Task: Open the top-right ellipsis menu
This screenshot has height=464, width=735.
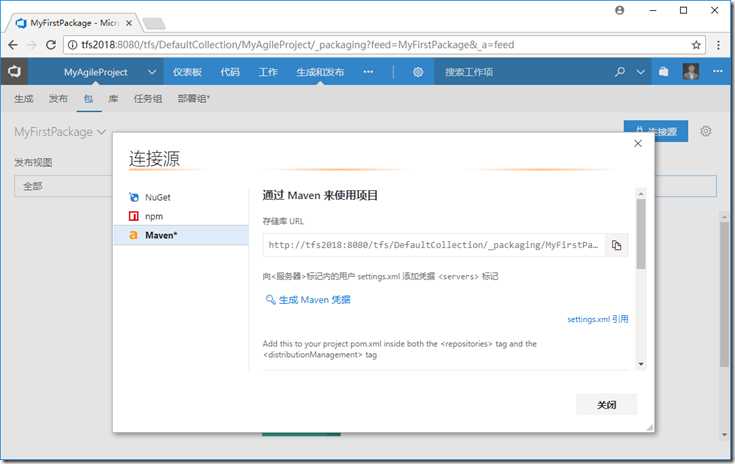Action: point(718,71)
